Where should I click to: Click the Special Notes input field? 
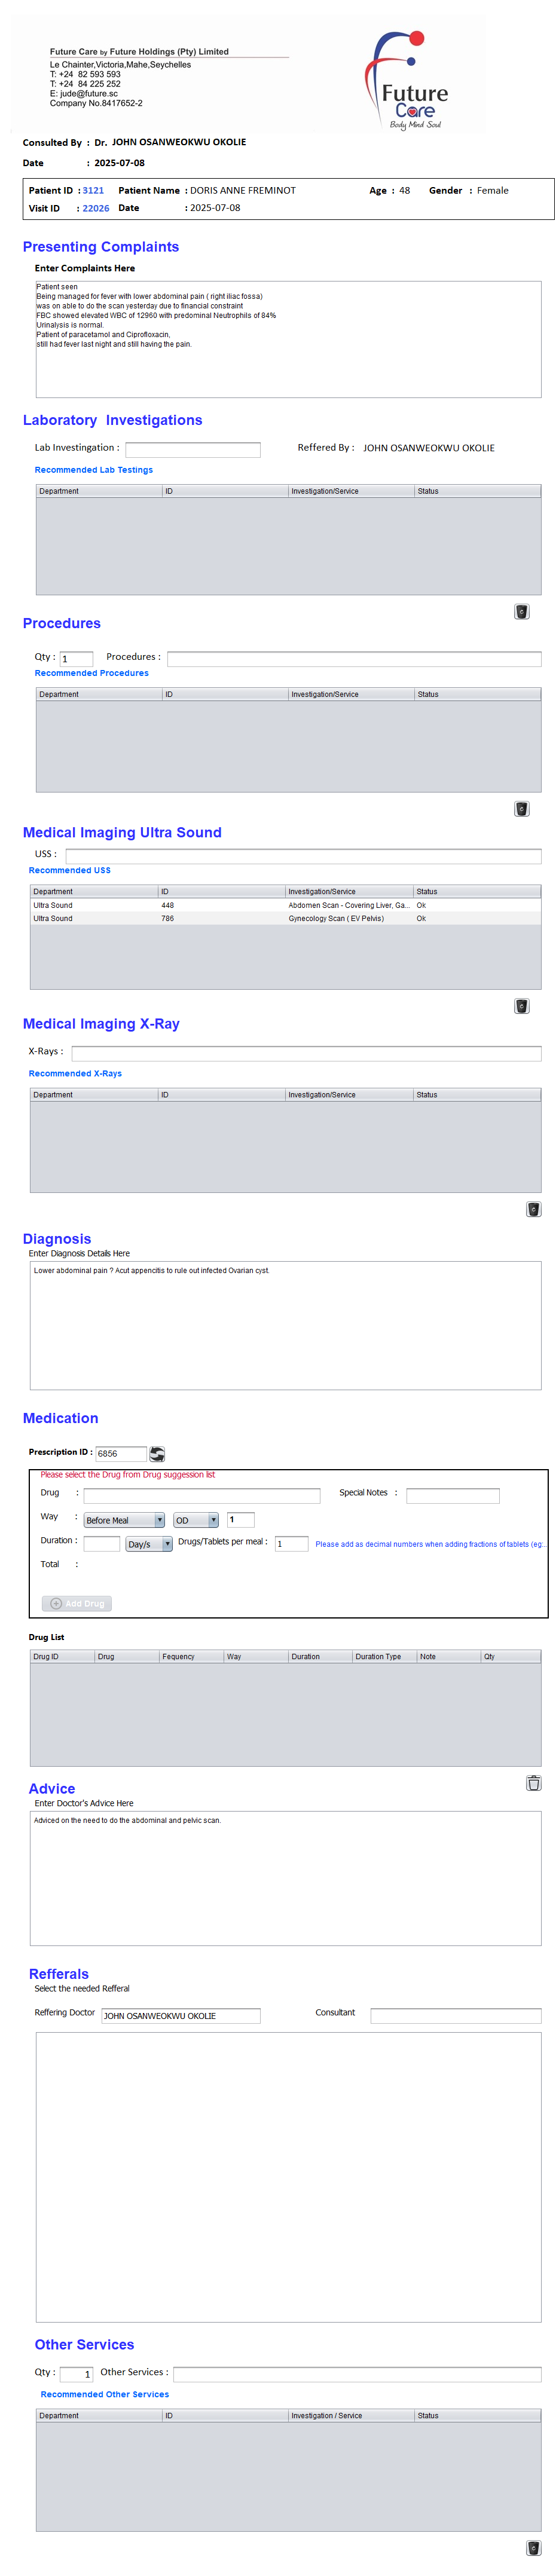pos(452,1495)
